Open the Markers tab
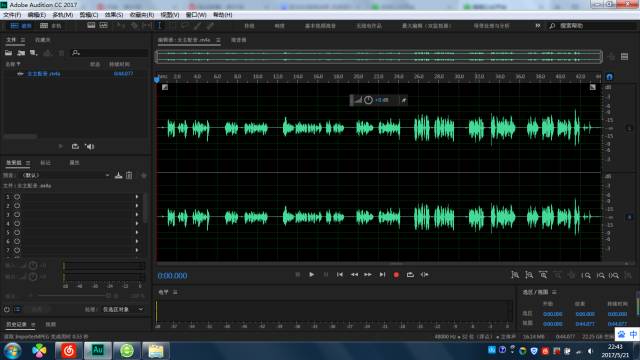640x360 pixels. (x=45, y=162)
